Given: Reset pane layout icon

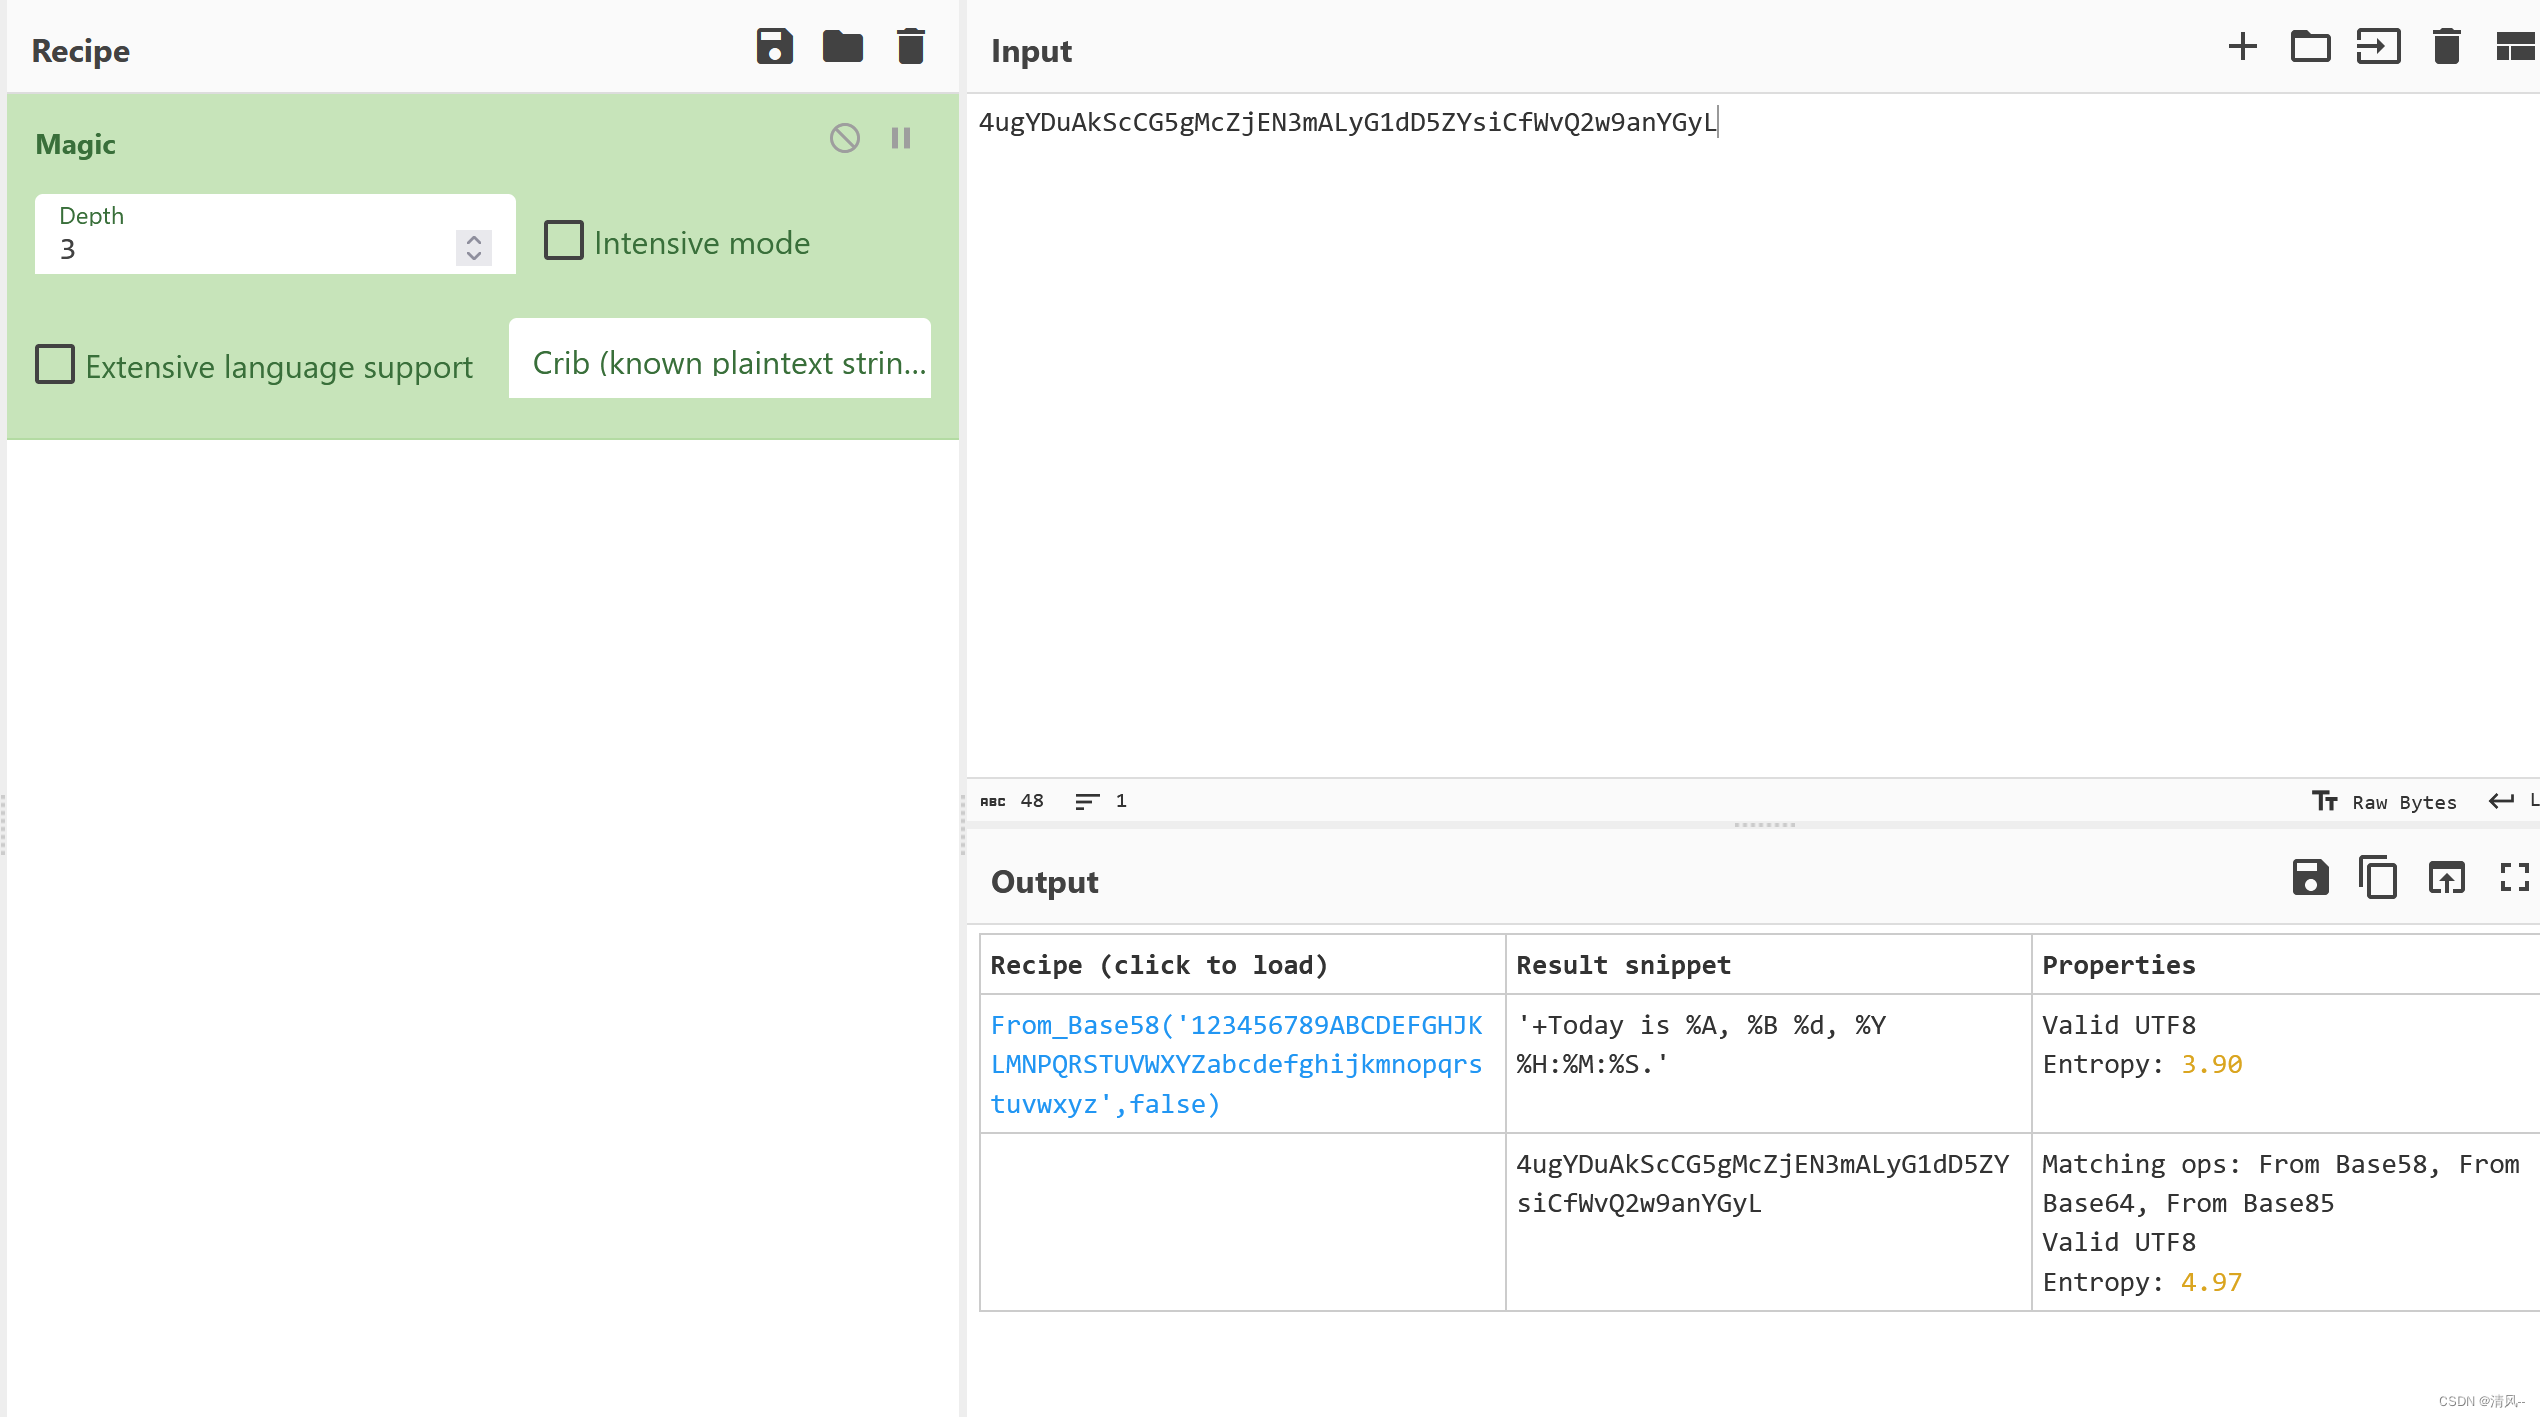Looking at the screenshot, I should click(x=2516, y=47).
